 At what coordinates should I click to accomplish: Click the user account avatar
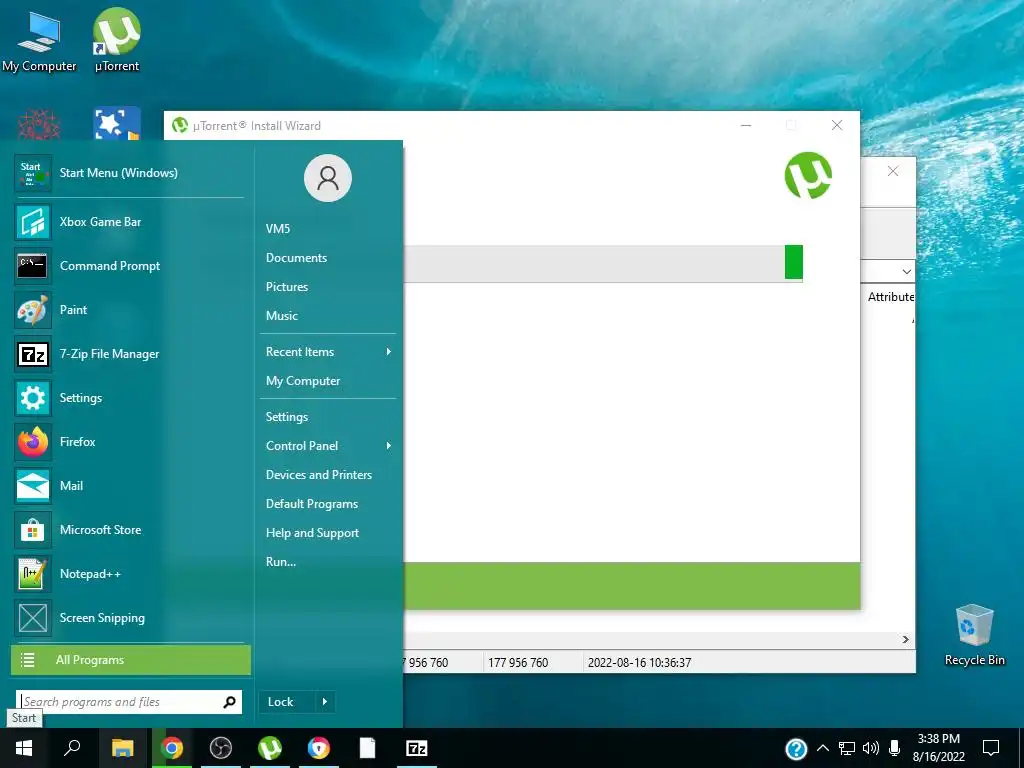328,178
